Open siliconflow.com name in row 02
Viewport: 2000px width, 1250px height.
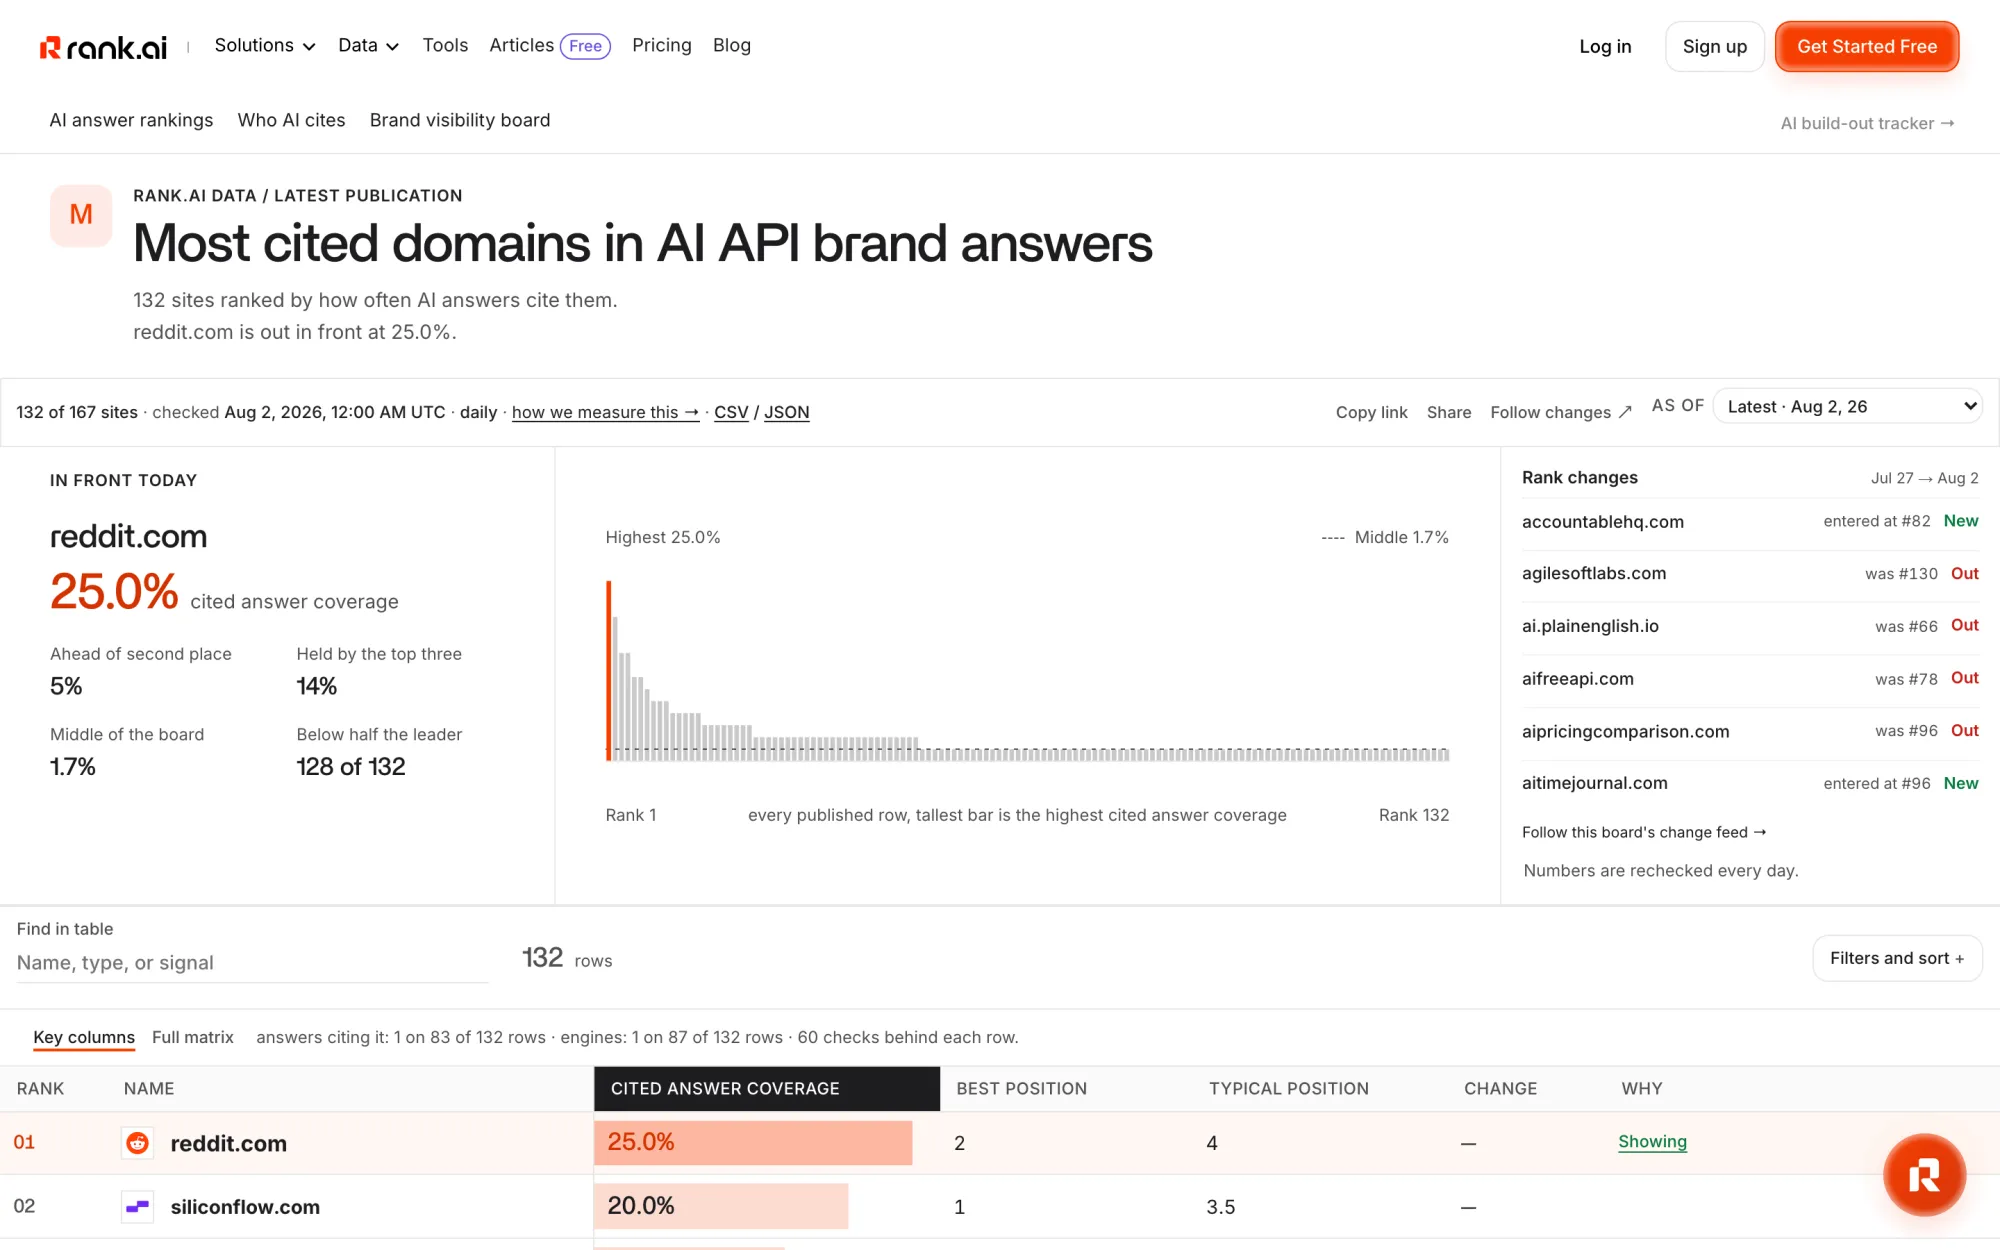245,1207
